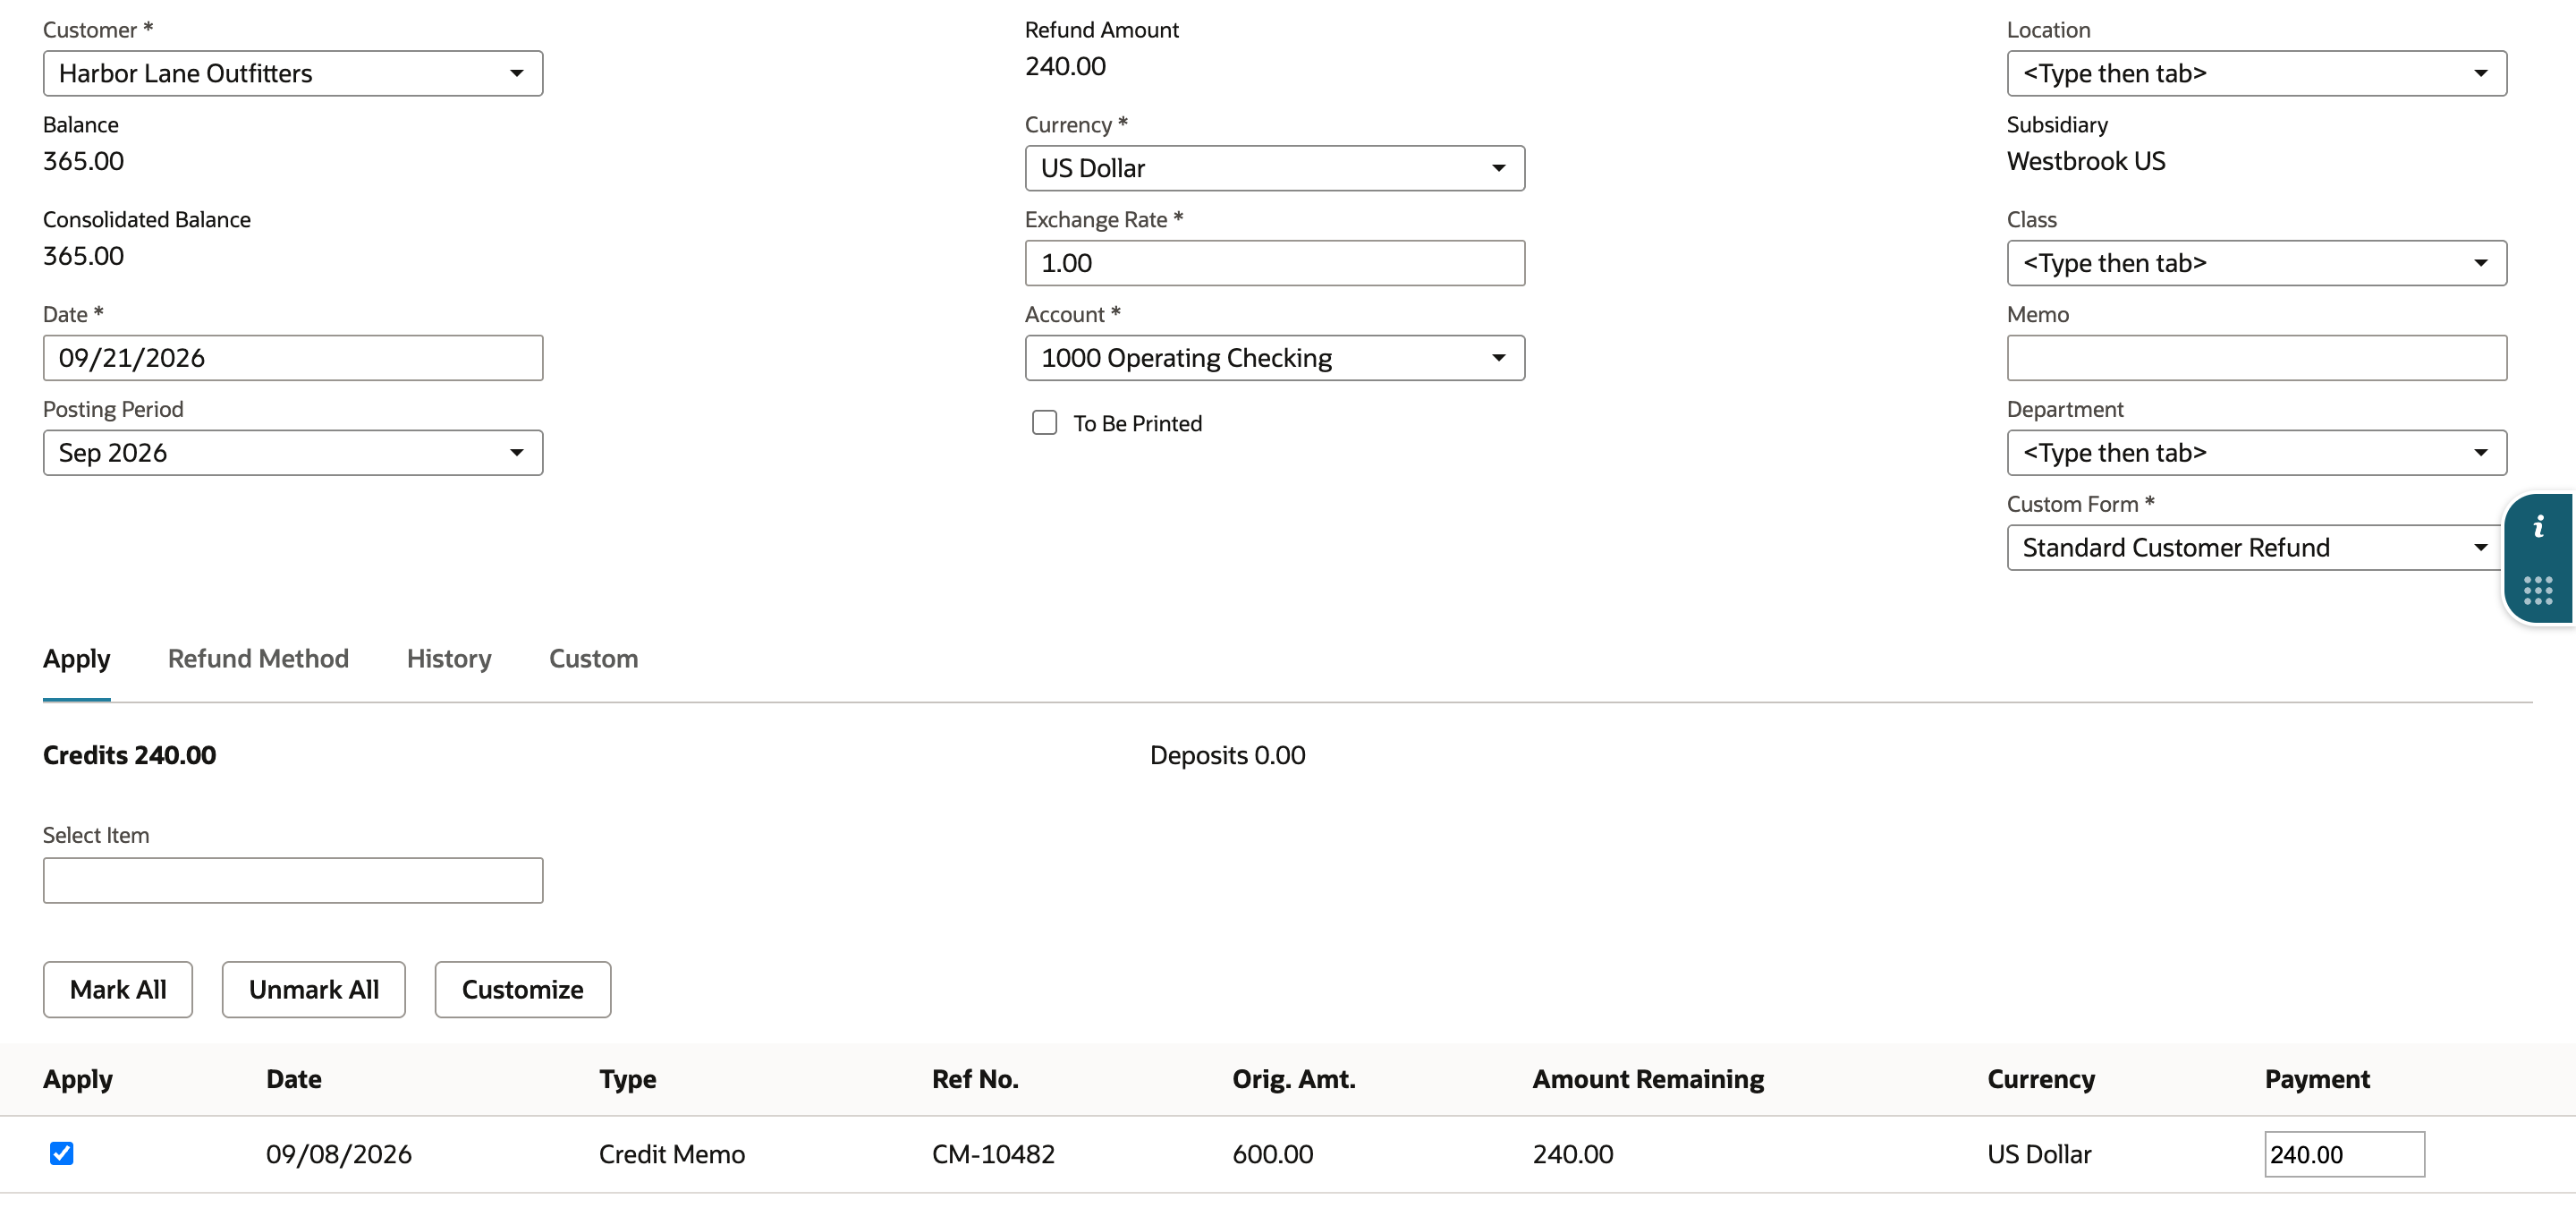Click the Credits 240.00 label
The width and height of the screenshot is (2576, 1208).
pos(129,755)
